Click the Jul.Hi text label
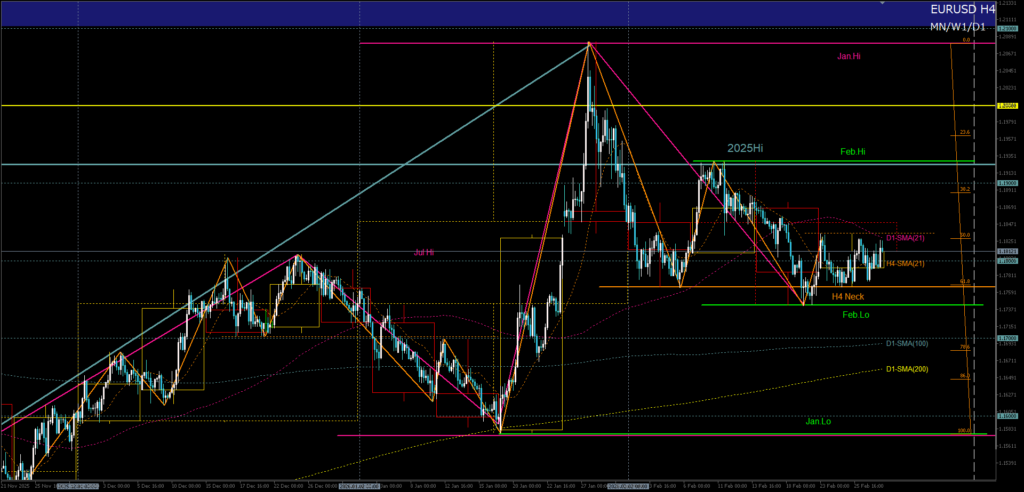 point(424,252)
